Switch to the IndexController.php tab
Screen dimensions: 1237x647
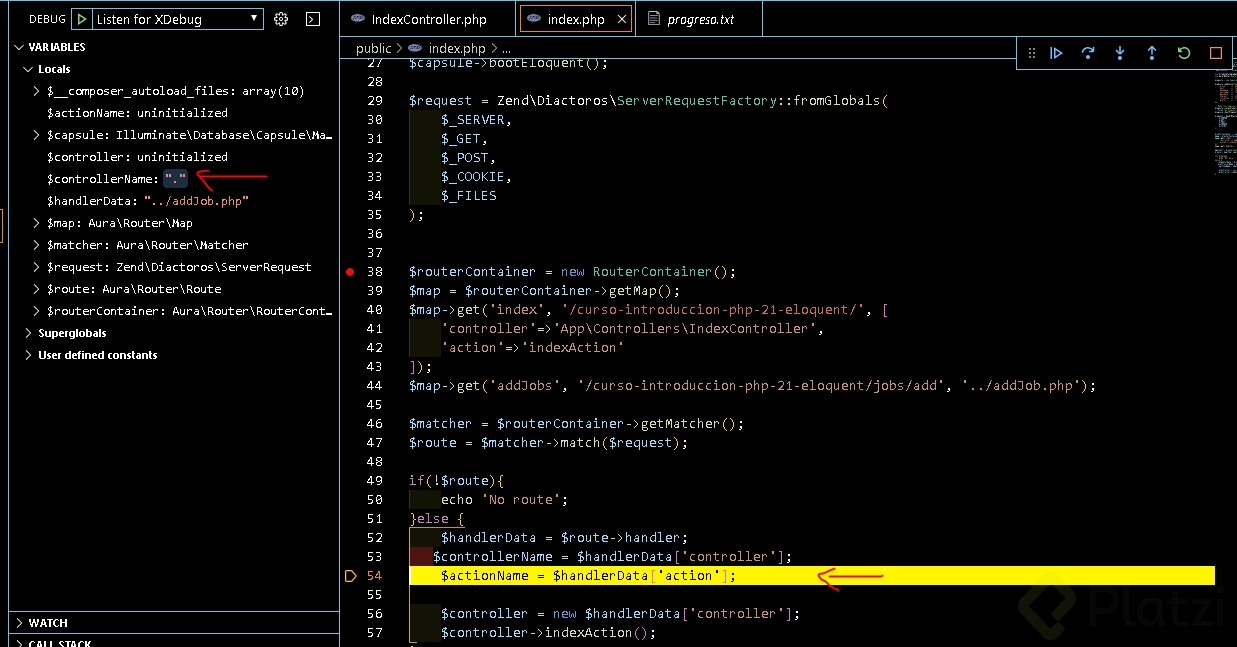(x=429, y=19)
